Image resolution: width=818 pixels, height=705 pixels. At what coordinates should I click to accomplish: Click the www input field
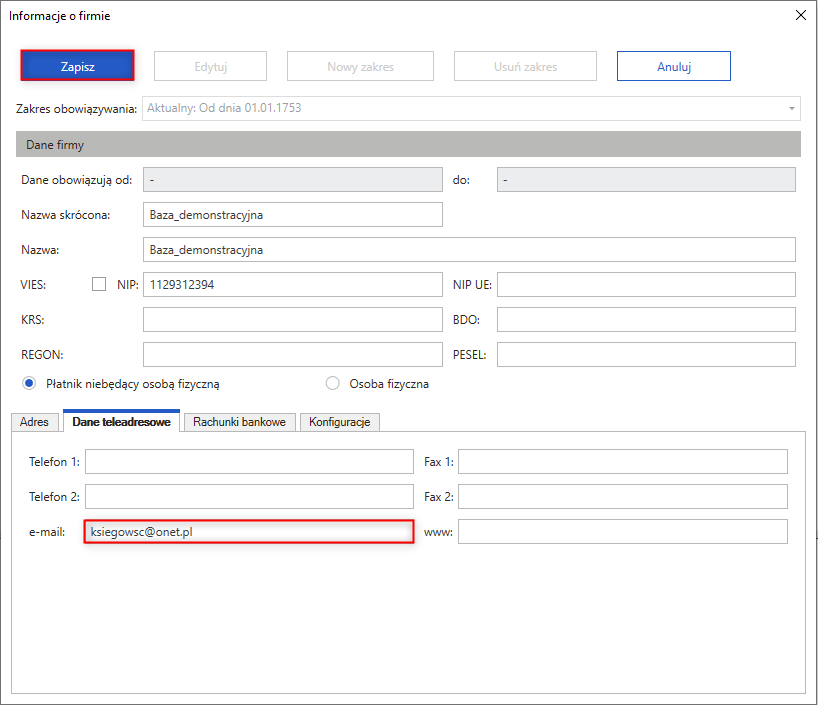[x=623, y=531]
